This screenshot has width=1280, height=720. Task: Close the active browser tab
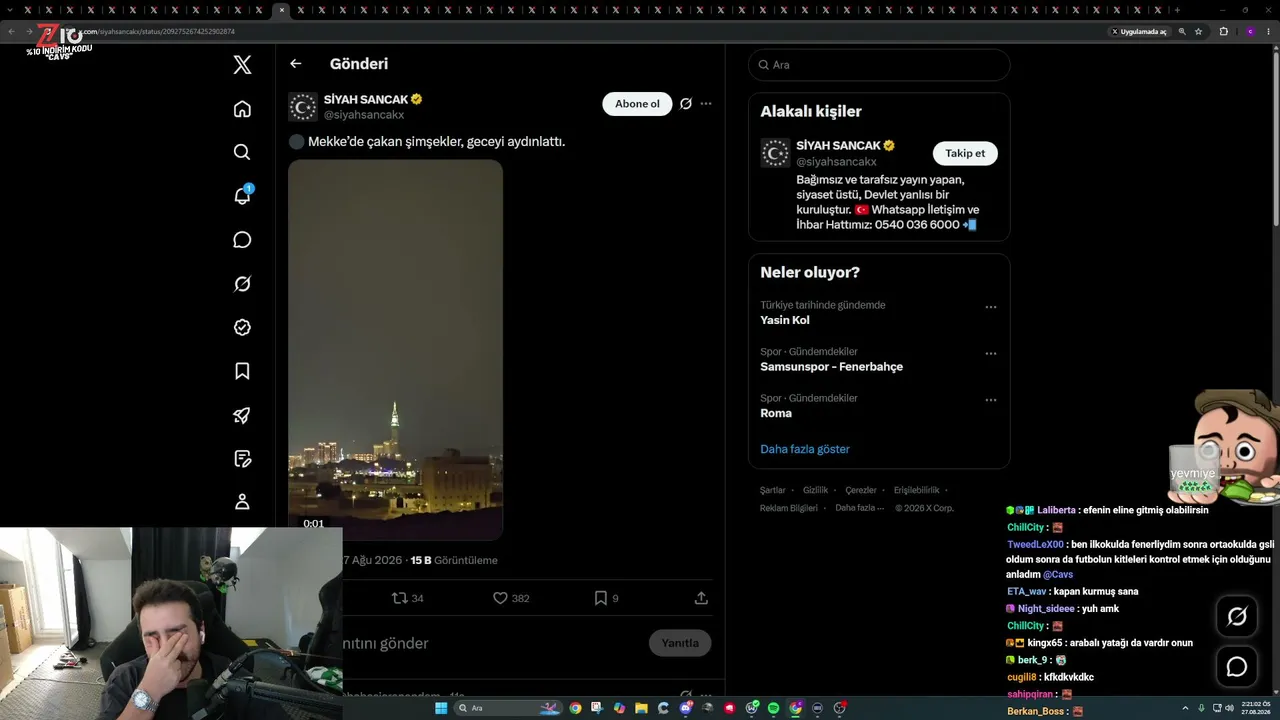tap(281, 10)
